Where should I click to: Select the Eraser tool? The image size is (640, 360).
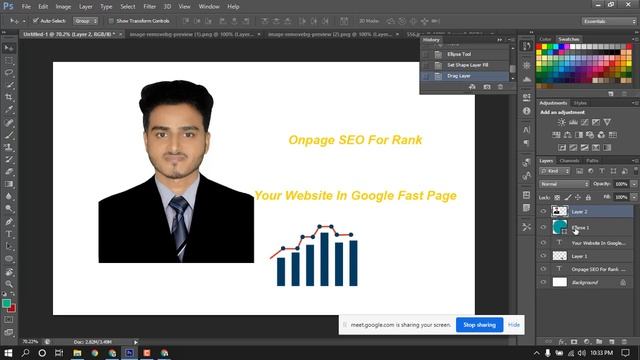(9, 171)
